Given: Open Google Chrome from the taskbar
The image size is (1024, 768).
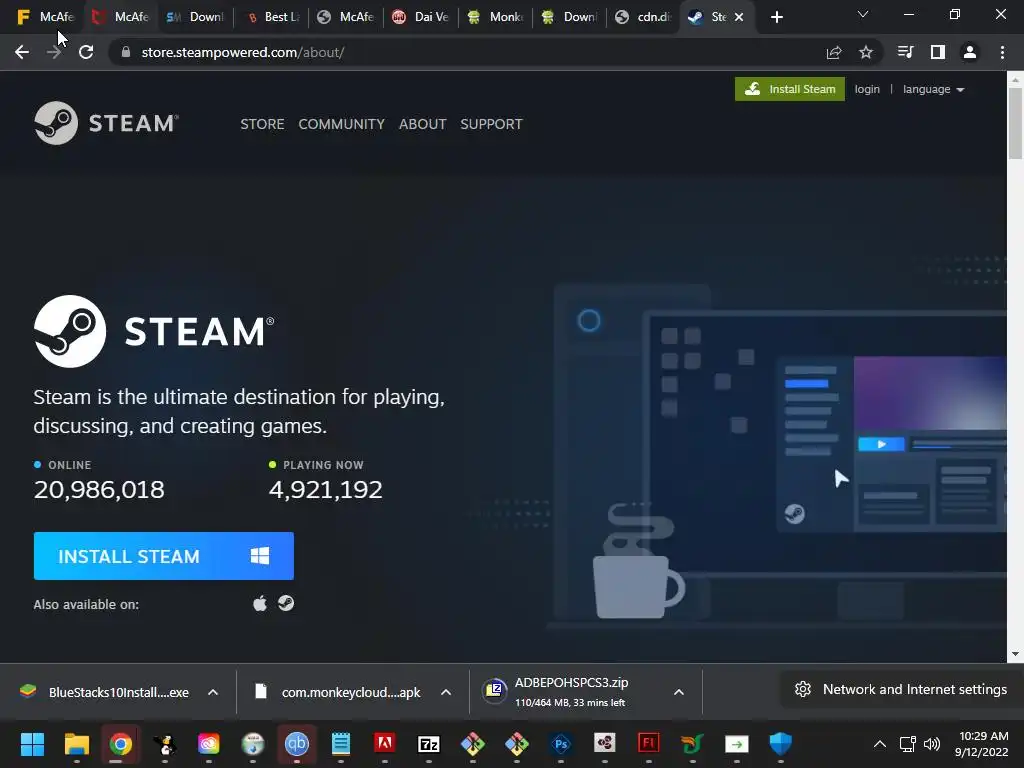Looking at the screenshot, I should tap(121, 744).
